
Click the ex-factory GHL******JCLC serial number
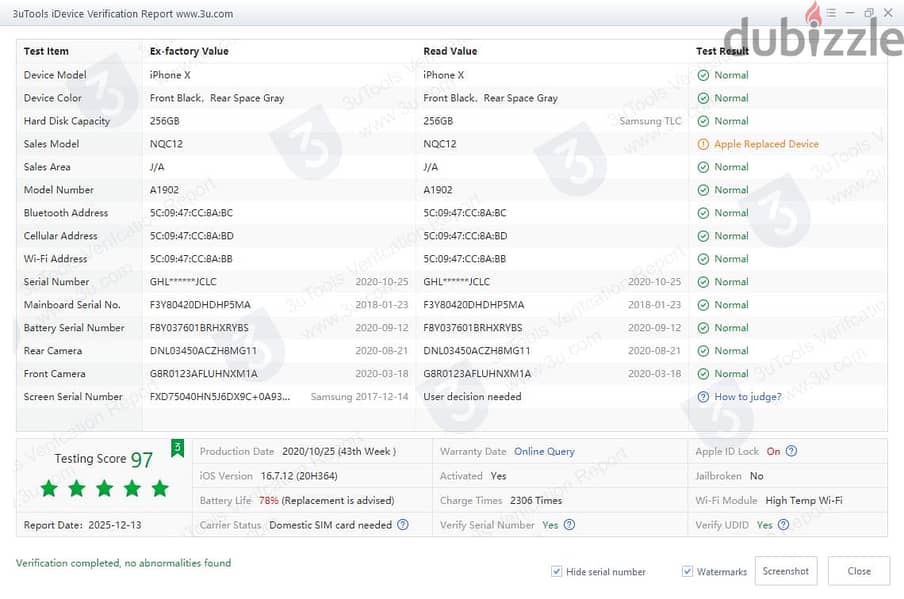click(x=183, y=282)
